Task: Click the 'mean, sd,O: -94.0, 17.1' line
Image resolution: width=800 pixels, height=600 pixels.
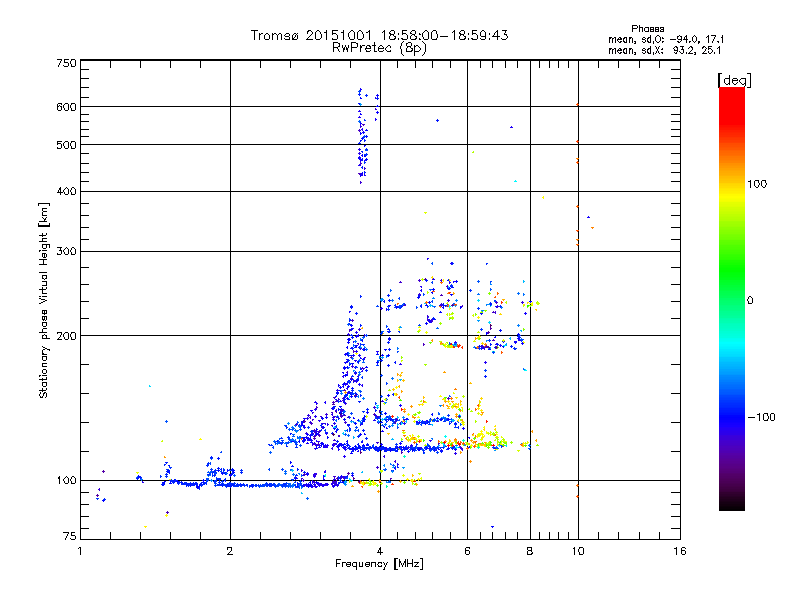Action: point(665,39)
